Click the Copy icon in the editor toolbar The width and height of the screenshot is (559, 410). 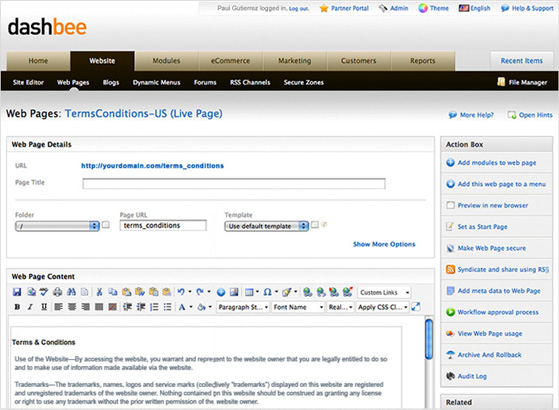(x=113, y=292)
